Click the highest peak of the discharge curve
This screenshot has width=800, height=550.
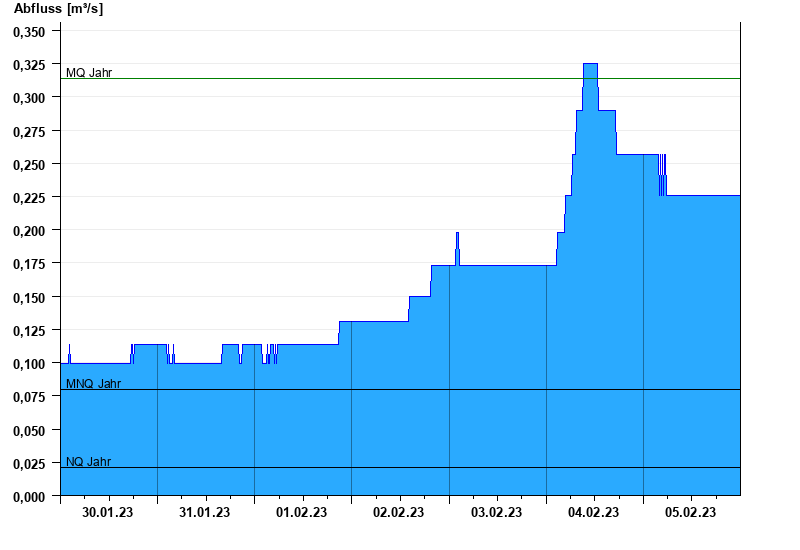click(590, 64)
